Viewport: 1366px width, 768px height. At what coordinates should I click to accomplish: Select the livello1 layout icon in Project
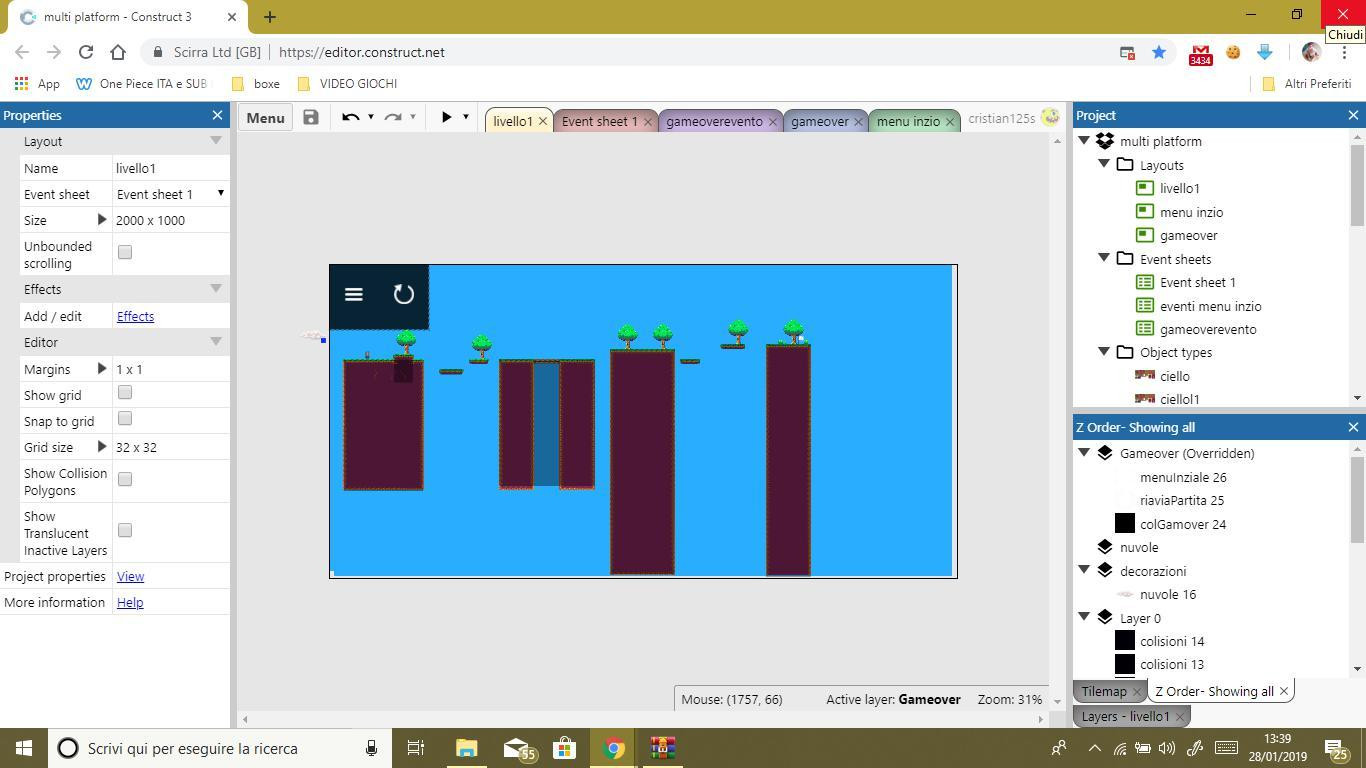(x=1145, y=188)
